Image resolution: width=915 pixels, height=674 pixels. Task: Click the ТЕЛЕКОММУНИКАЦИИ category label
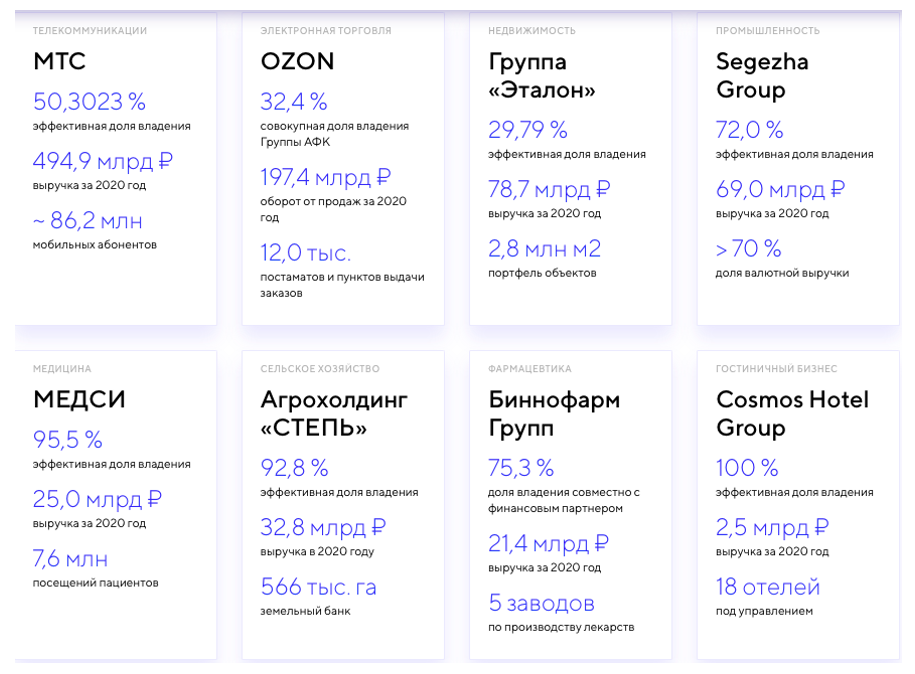tap(90, 31)
